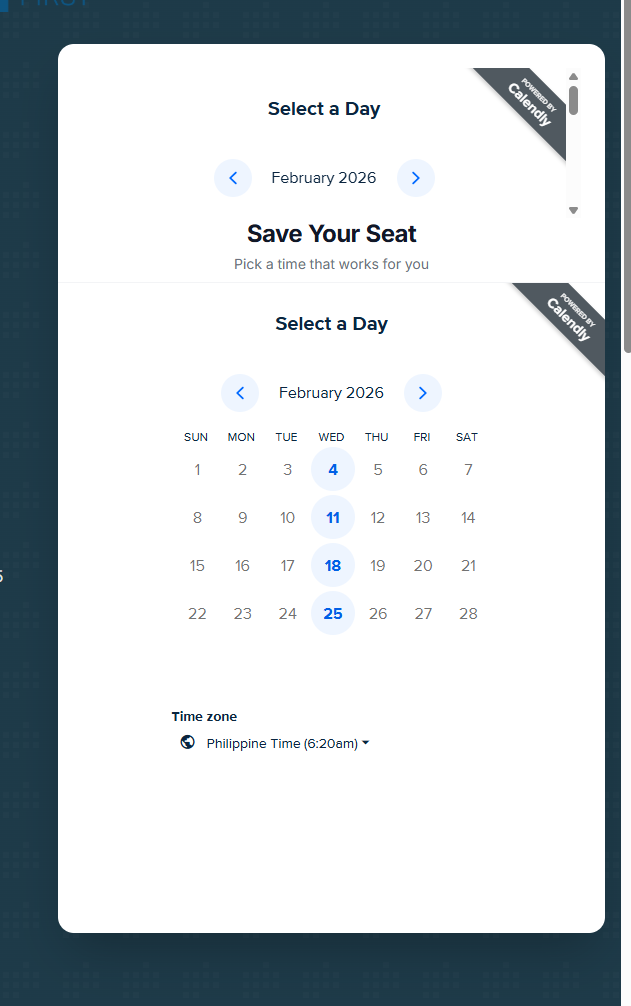Click previous month arrow in upper widget
This screenshot has width=631, height=1006.
pyautogui.click(x=233, y=178)
